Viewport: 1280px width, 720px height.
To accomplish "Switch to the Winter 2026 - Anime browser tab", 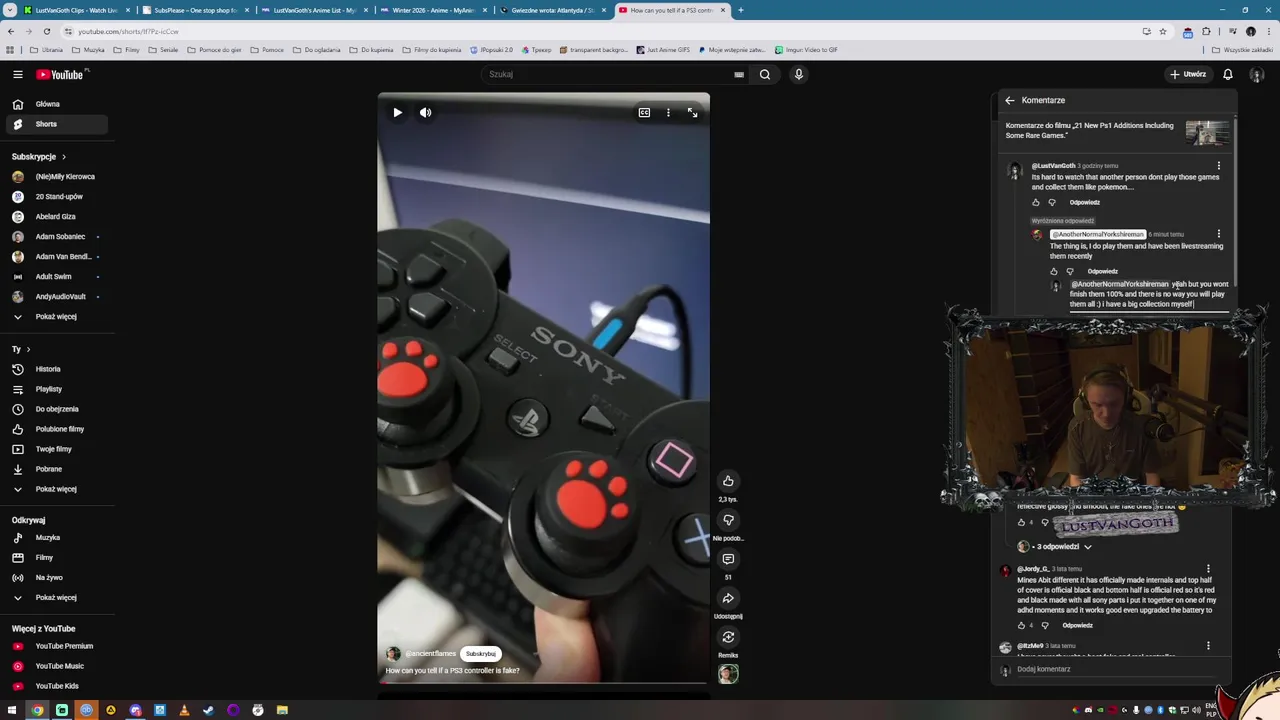I will [433, 10].
